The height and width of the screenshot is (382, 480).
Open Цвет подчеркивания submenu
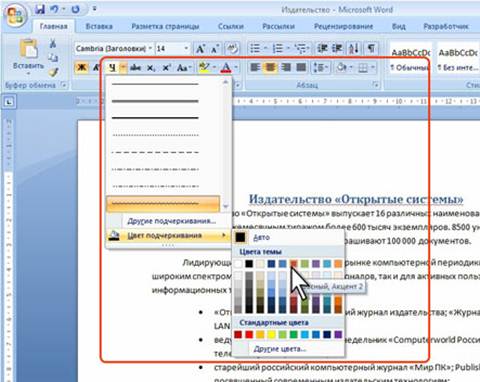click(168, 236)
